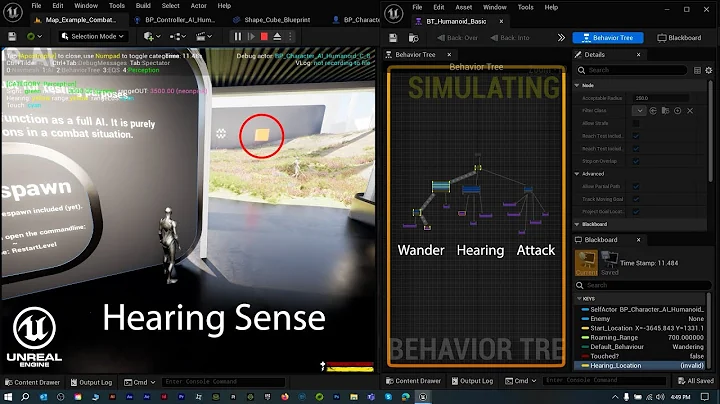Open the Cinematics dropdown in toolbar

point(204,36)
